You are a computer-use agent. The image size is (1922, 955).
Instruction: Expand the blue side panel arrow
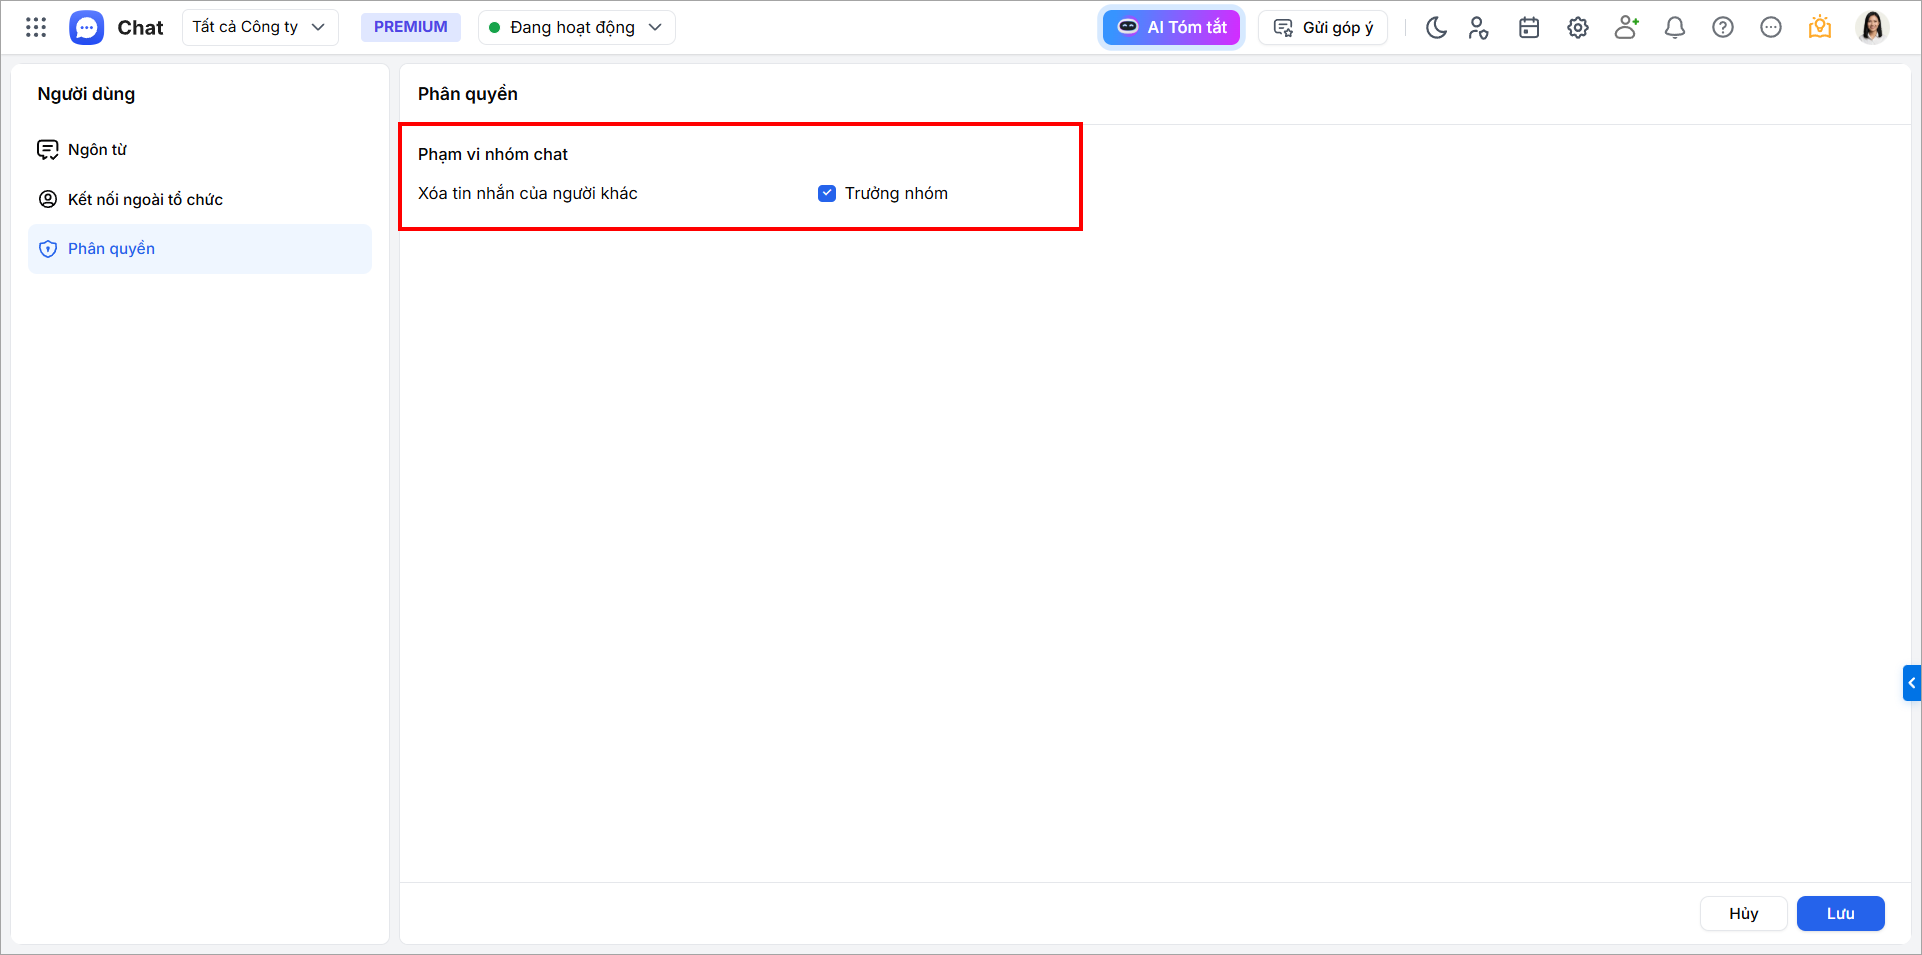1912,683
